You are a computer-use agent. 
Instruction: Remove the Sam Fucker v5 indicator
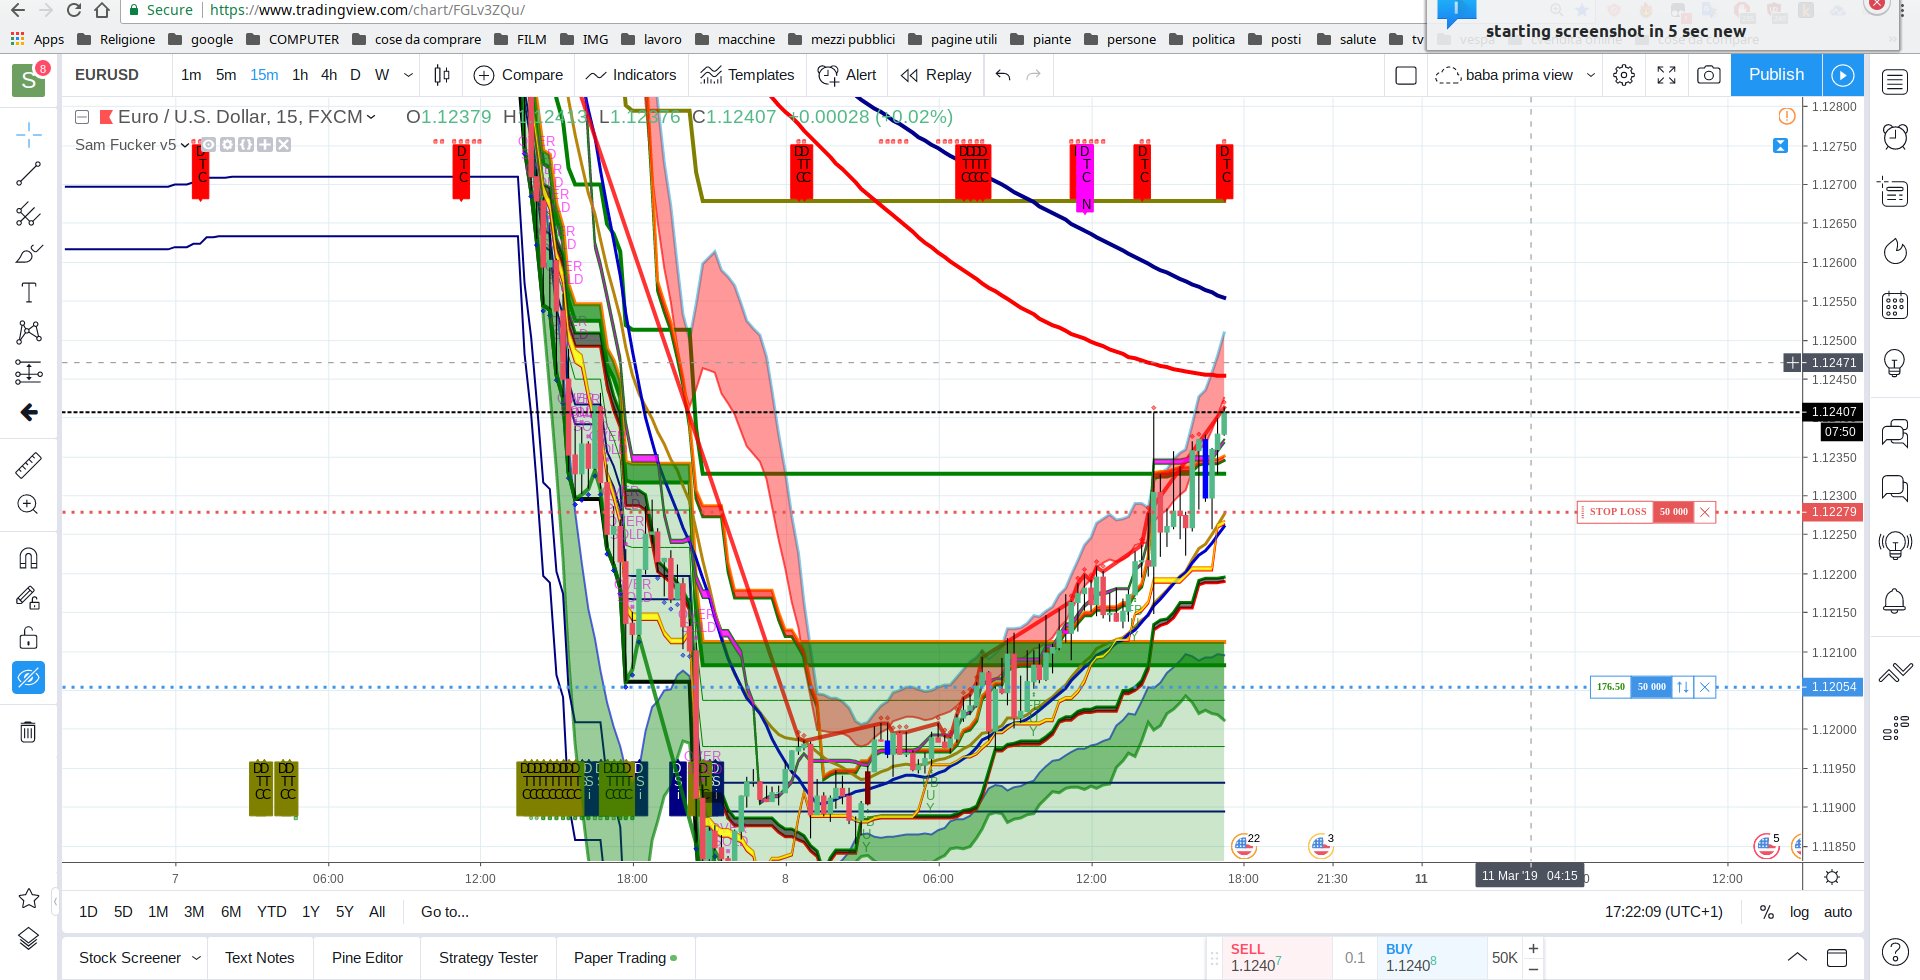284,145
